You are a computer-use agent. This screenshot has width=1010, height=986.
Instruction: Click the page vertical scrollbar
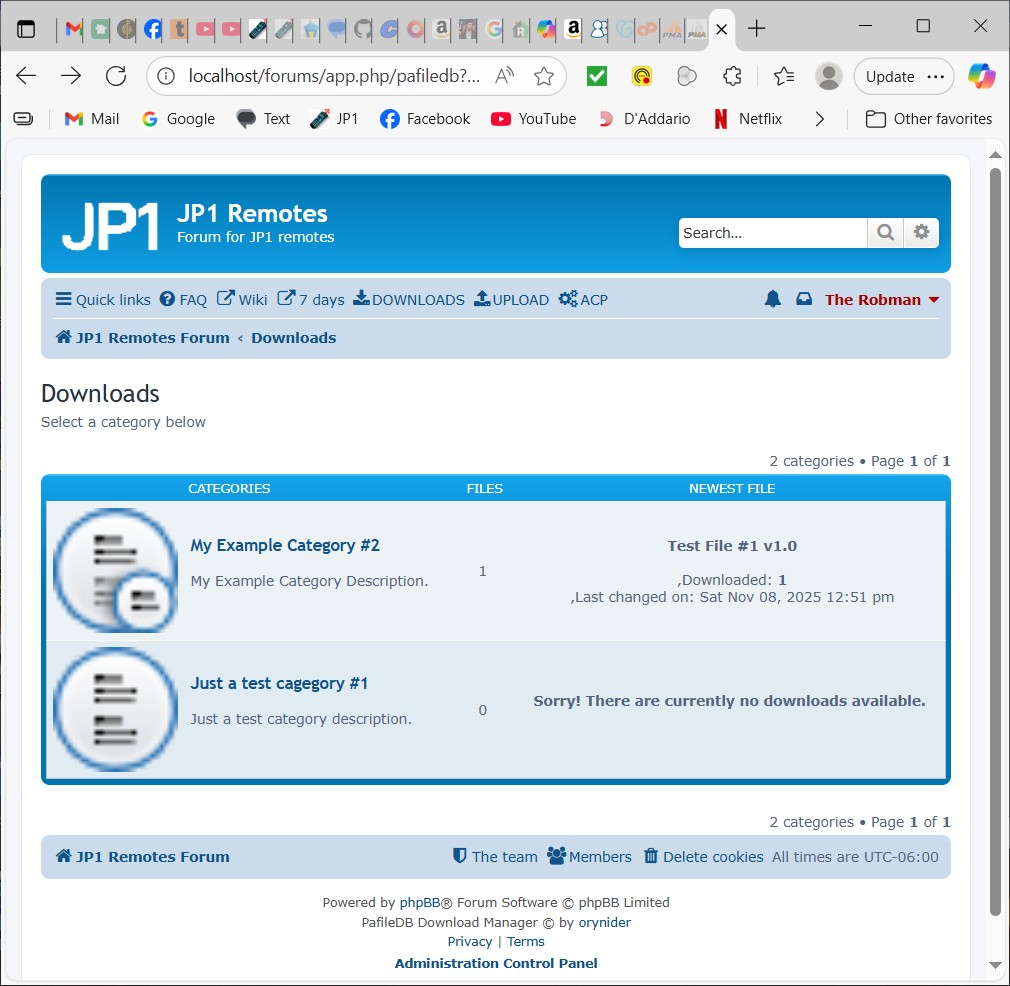point(994,540)
